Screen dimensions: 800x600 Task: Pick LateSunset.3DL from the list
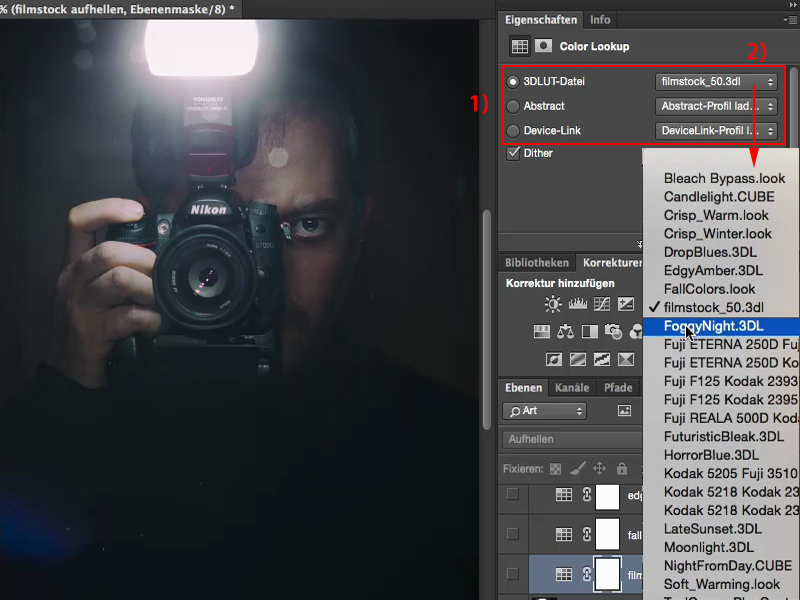tap(720, 529)
